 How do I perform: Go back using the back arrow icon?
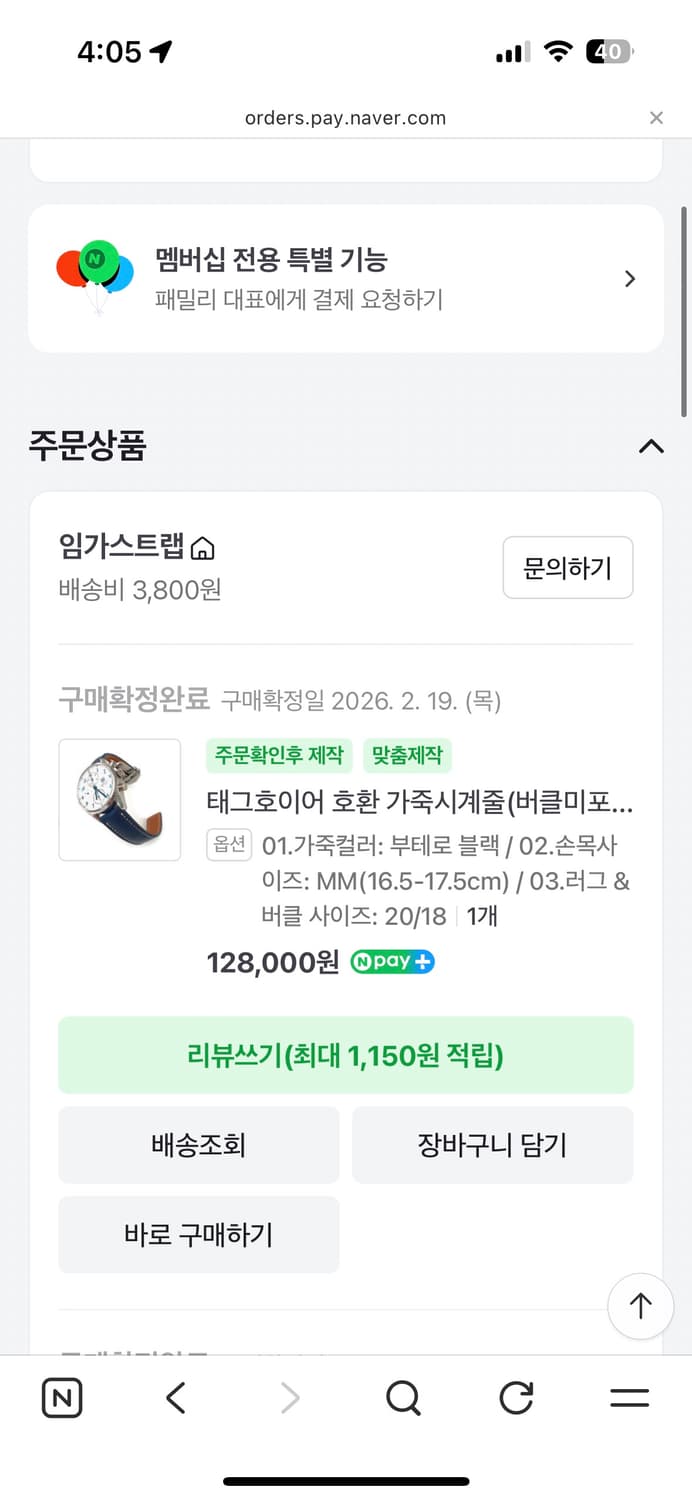click(x=175, y=1397)
